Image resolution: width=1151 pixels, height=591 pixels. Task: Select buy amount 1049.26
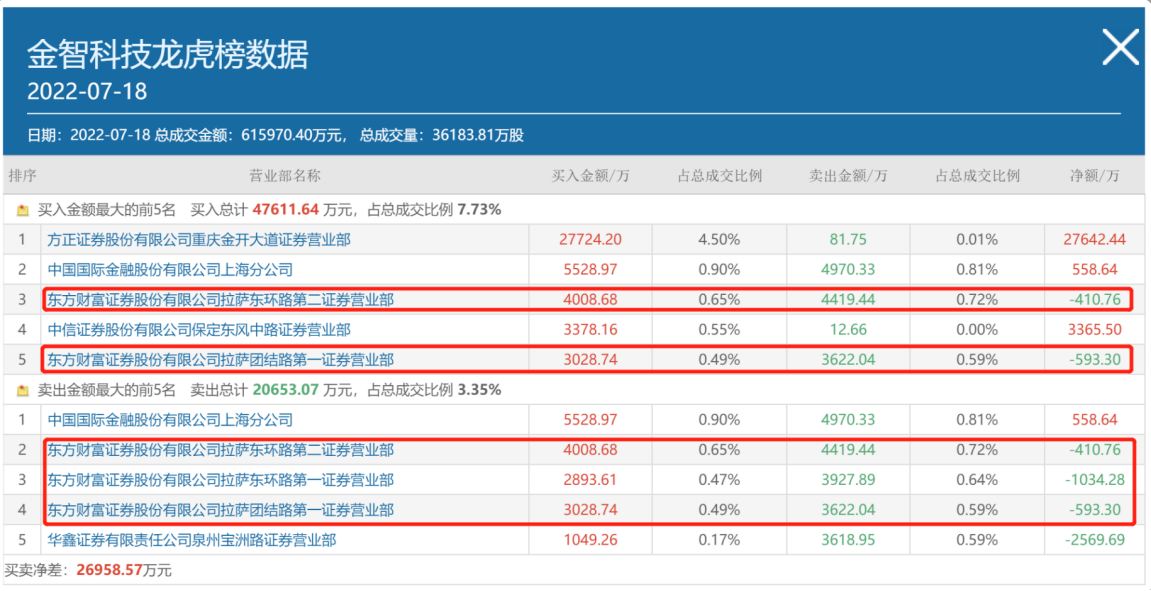tap(590, 541)
